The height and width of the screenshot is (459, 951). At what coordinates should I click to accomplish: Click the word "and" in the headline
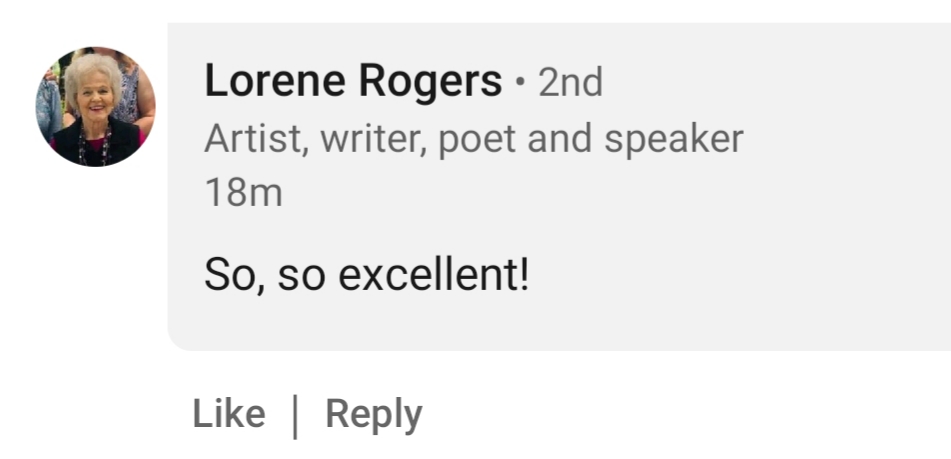(x=558, y=139)
